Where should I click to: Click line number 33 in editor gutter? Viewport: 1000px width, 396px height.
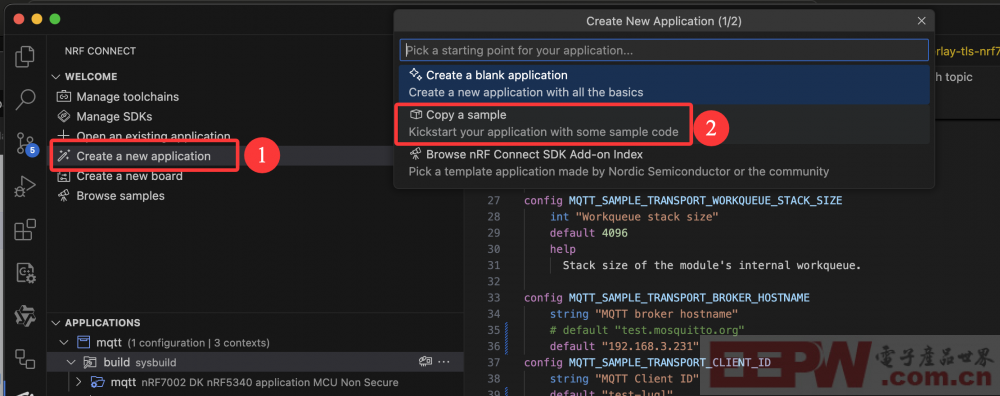(x=494, y=298)
